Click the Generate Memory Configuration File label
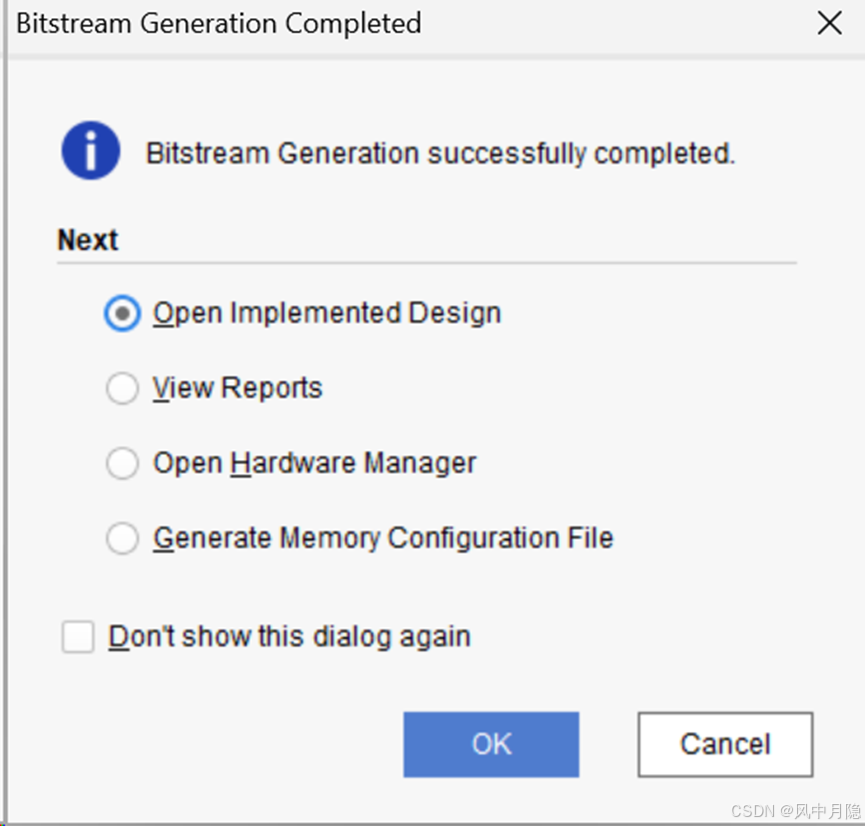The image size is (865, 826). [383, 538]
